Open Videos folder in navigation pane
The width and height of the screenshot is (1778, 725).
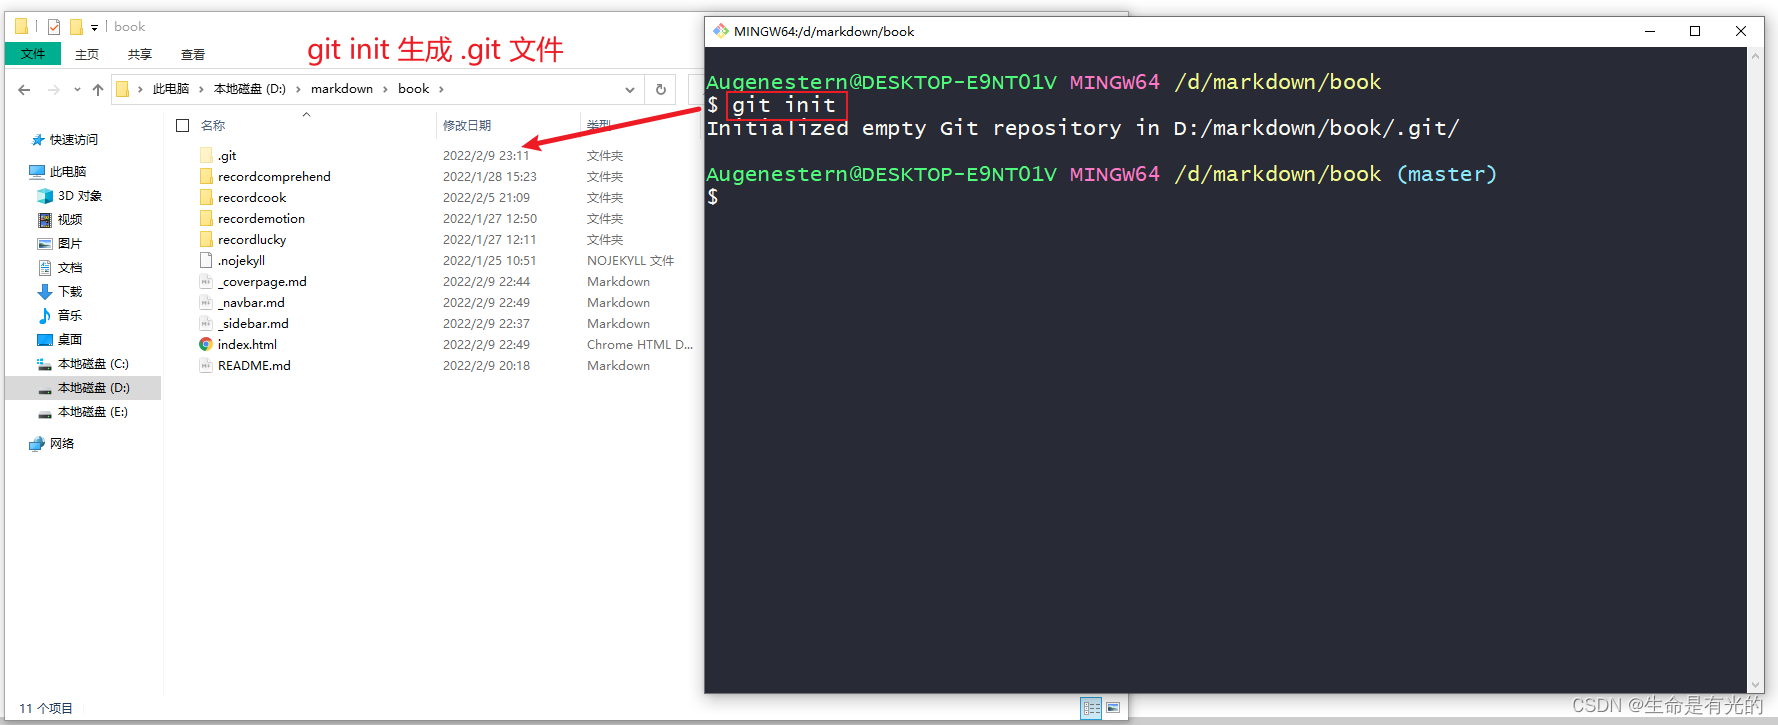click(60, 220)
